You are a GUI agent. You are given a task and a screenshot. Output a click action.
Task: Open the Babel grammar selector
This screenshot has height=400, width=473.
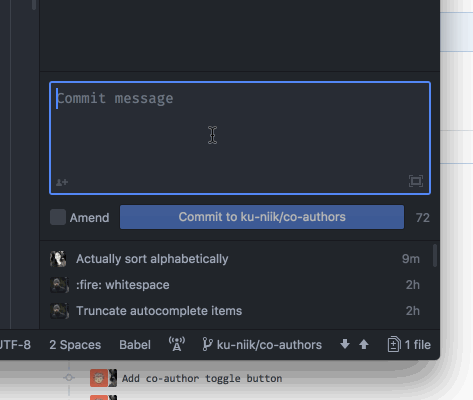pos(135,345)
